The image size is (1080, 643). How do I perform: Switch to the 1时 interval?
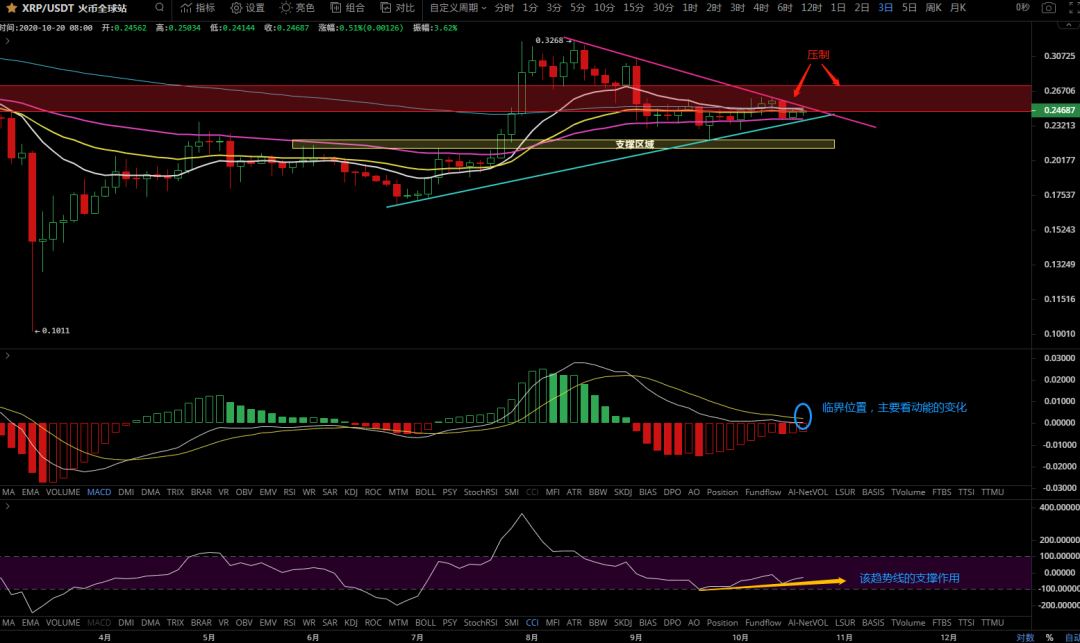coord(689,8)
